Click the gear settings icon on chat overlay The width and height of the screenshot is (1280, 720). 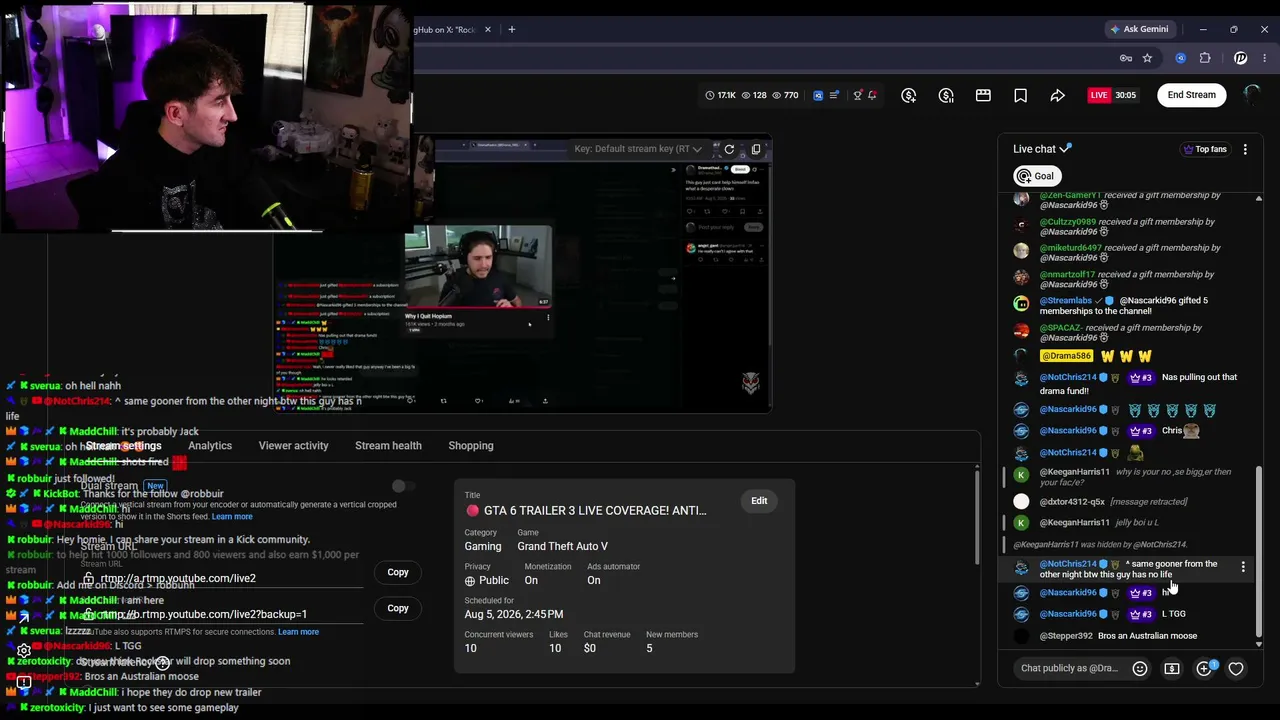(24, 650)
